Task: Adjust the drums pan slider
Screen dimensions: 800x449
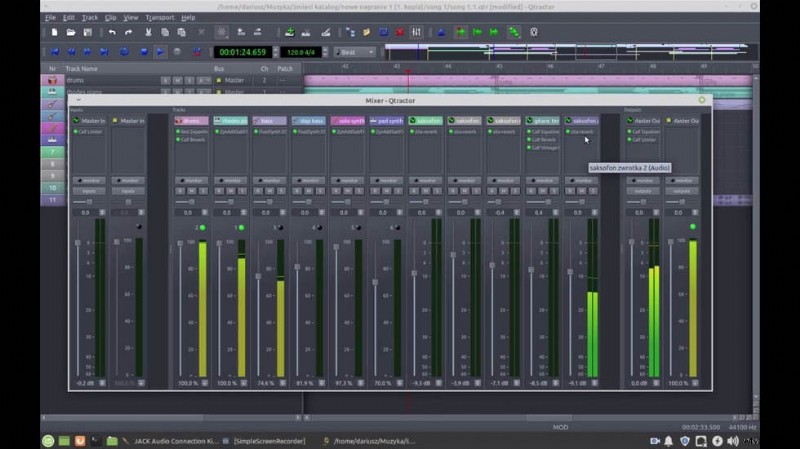Action: [191, 202]
